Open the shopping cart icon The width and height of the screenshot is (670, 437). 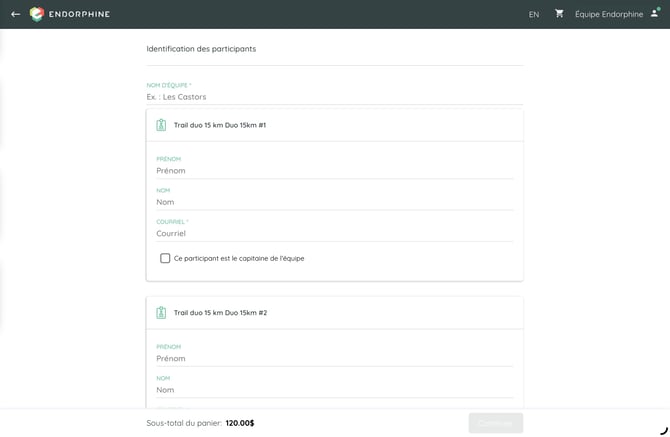[x=559, y=14]
